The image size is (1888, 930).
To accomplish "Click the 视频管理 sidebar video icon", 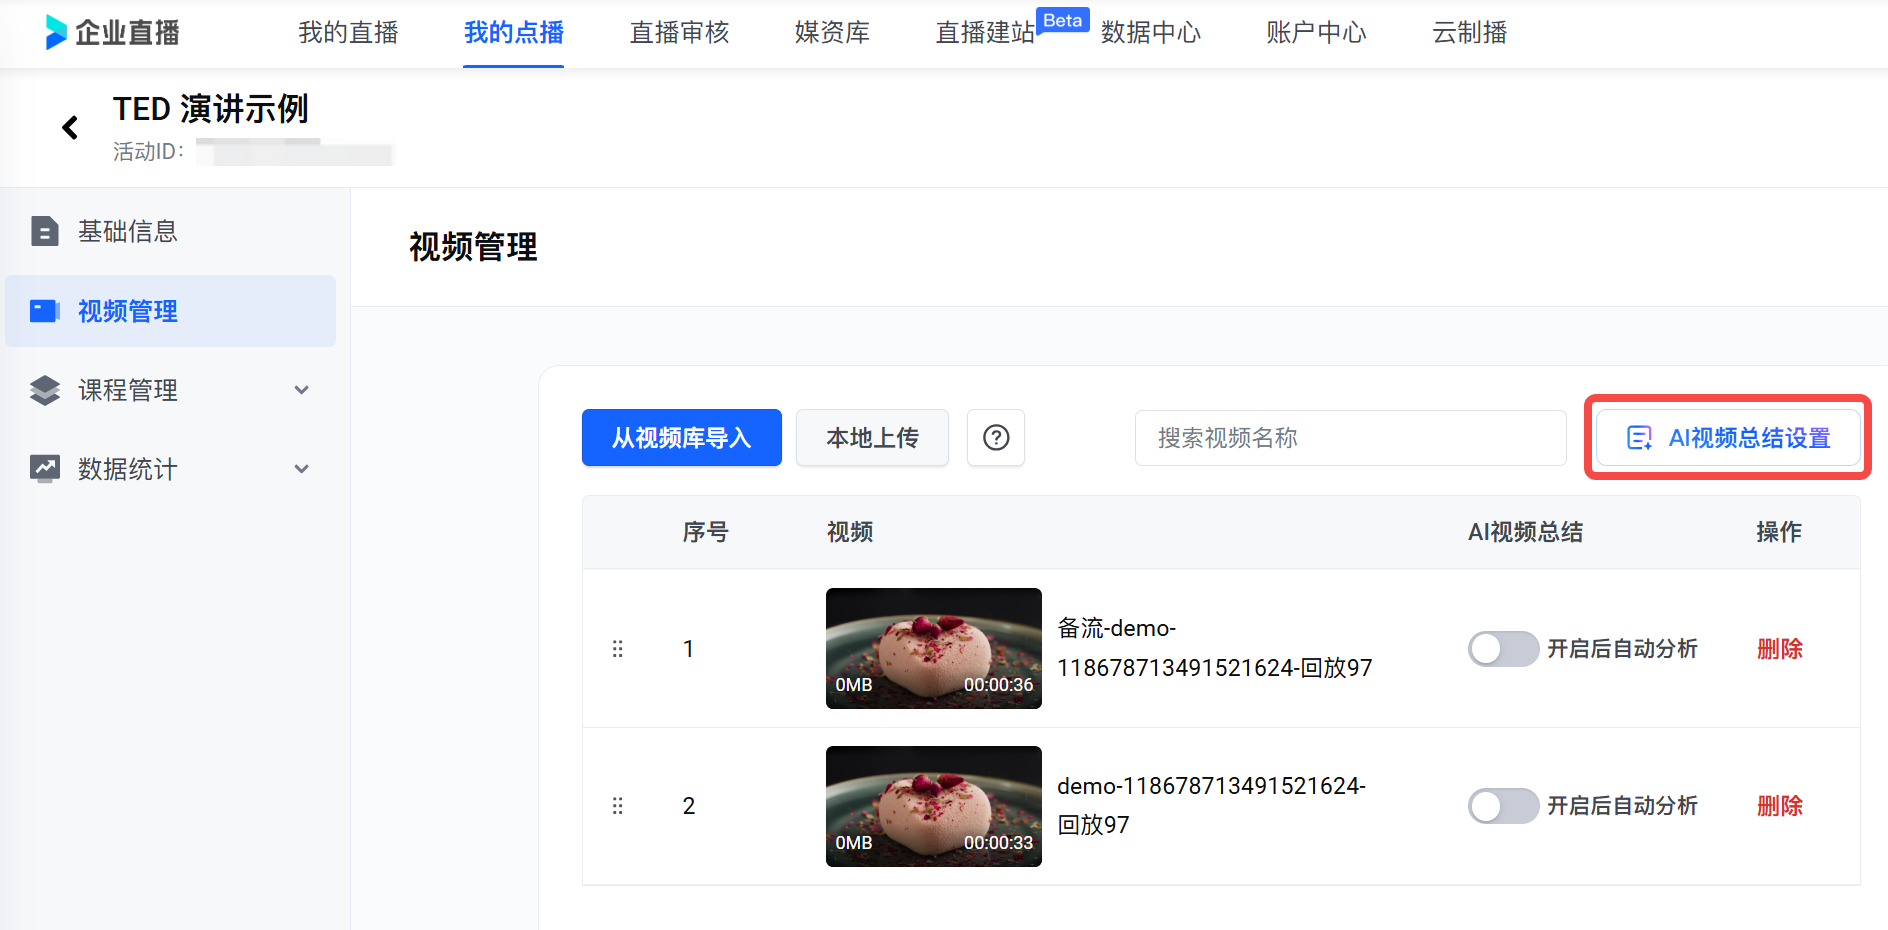I will tap(45, 311).
